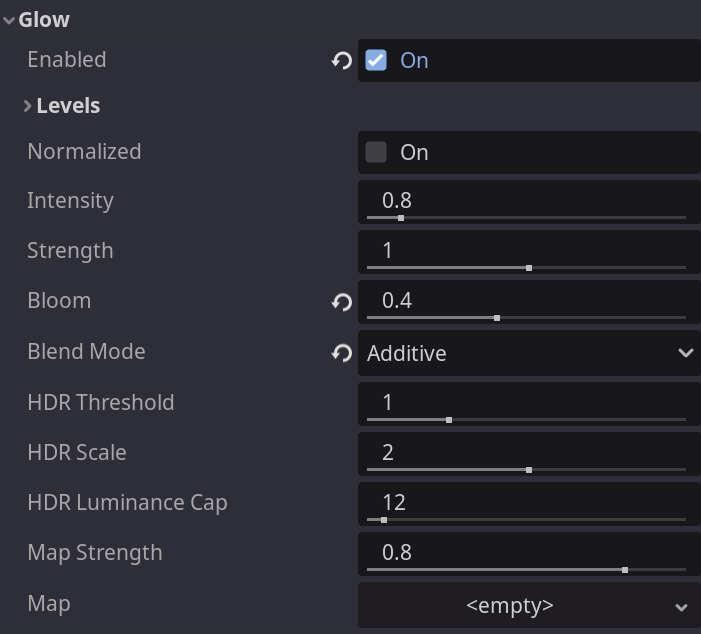Screen dimensions: 701x634
Task: Click the Intensity slider handle
Action: (401, 218)
